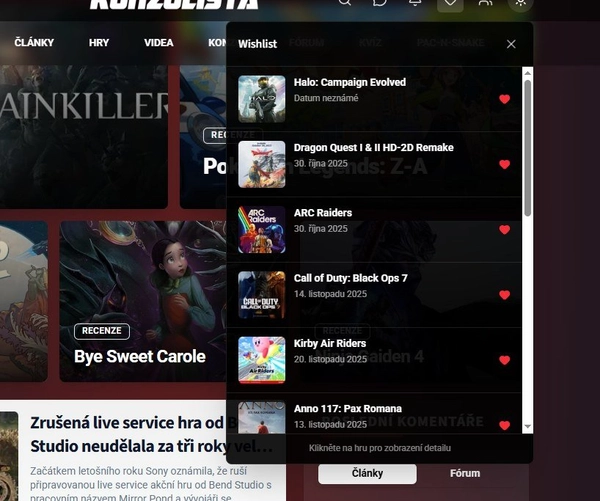
Task: Click heart next to Call of Duty: Black Ops 7
Action: coord(504,295)
